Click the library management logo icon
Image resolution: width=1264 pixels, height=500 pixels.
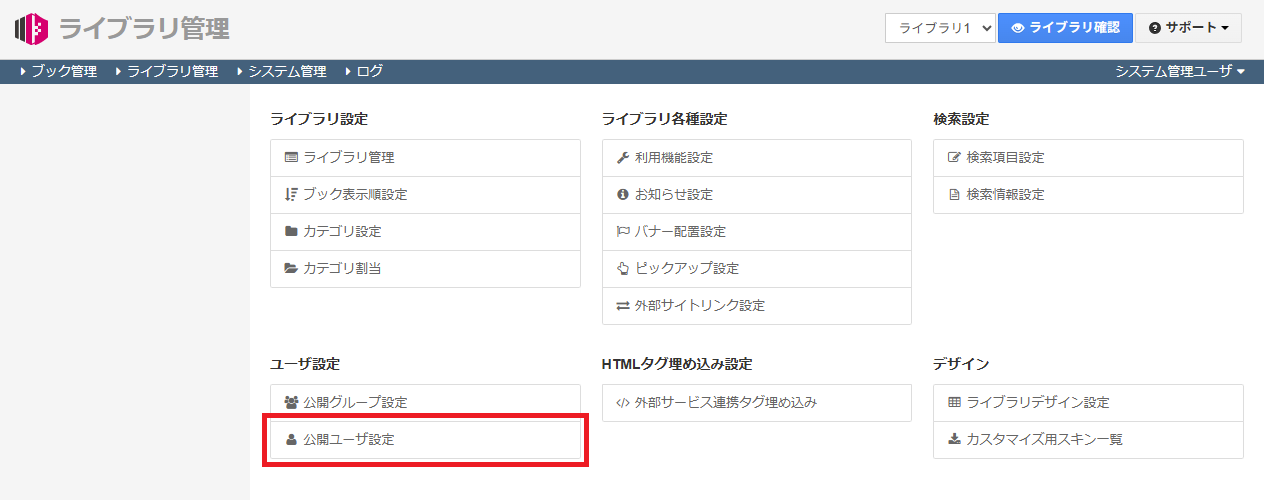(x=31, y=28)
